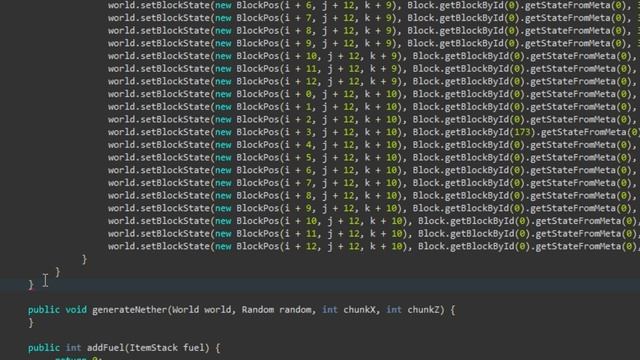The height and width of the screenshot is (360, 640).
Task: Click the 'chunkZ' parameter name
Action: pyautogui.click(x=424, y=310)
